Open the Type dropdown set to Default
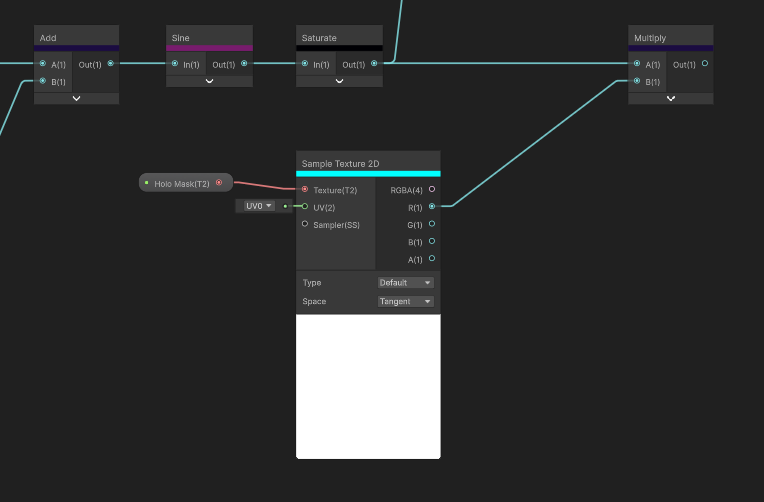 (x=405, y=283)
